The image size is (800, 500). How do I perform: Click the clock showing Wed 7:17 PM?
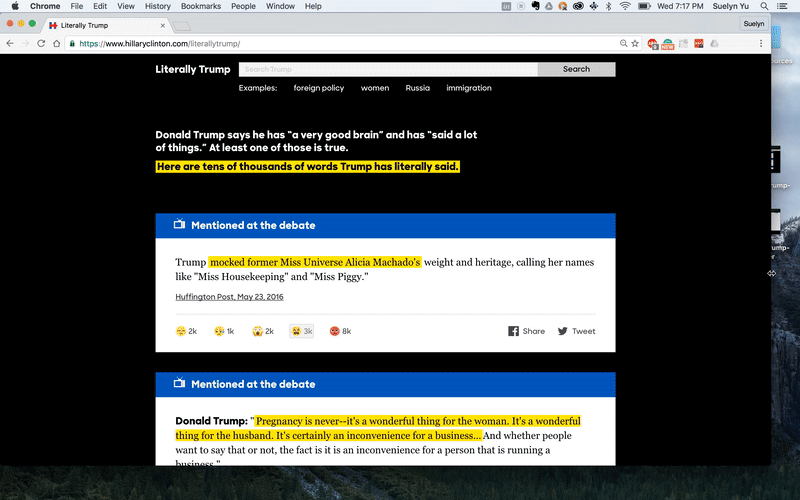[680, 6]
